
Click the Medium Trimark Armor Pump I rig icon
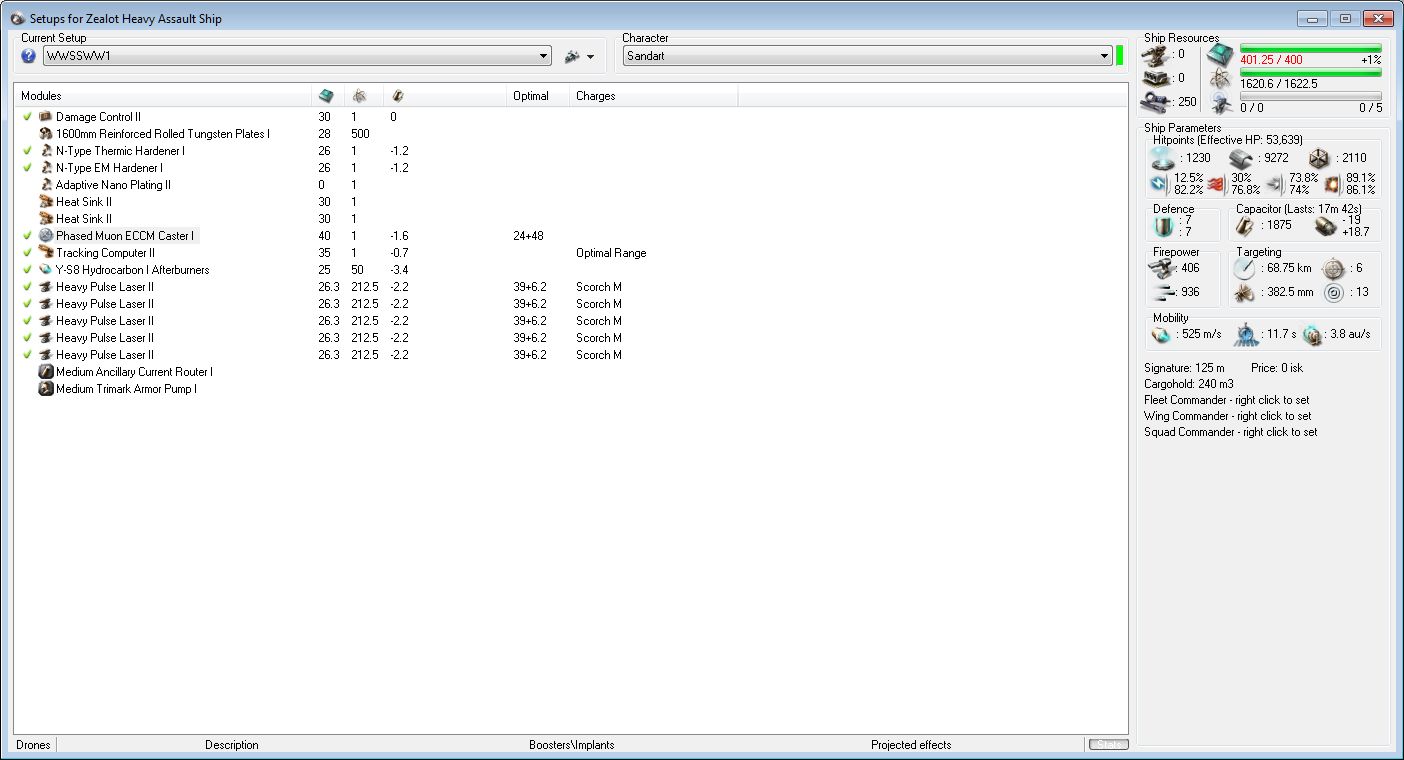46,389
